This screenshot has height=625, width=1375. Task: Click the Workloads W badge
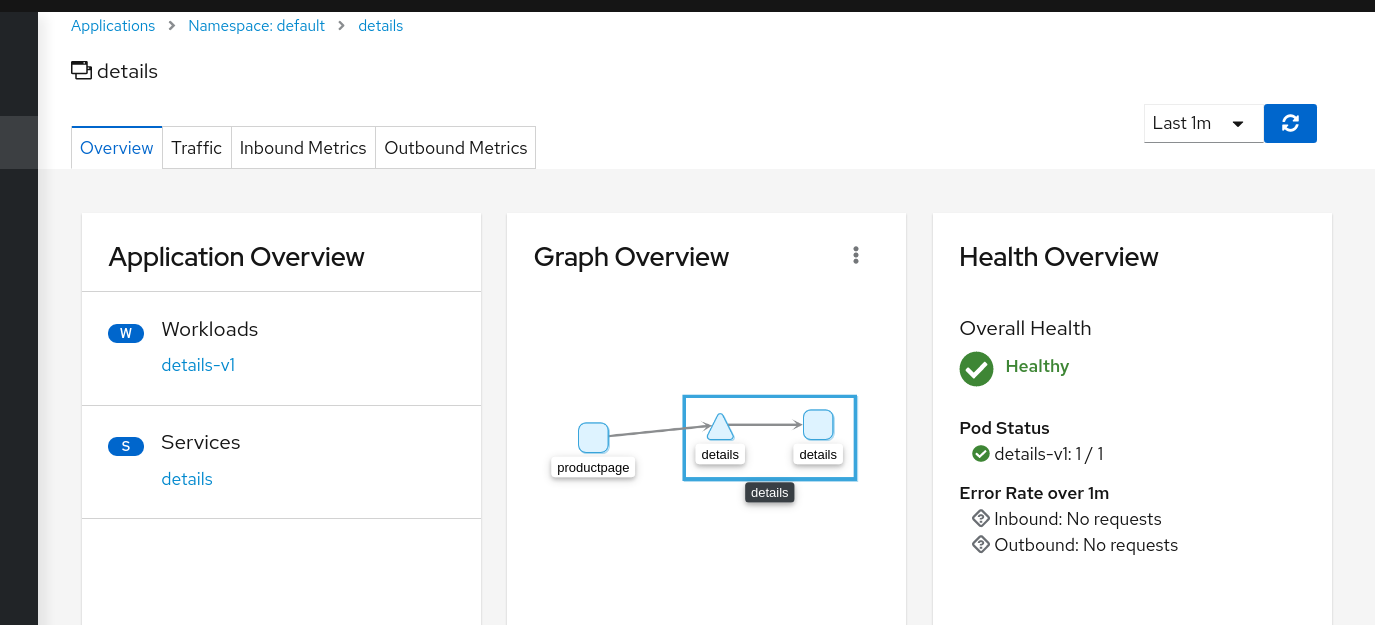tap(126, 333)
